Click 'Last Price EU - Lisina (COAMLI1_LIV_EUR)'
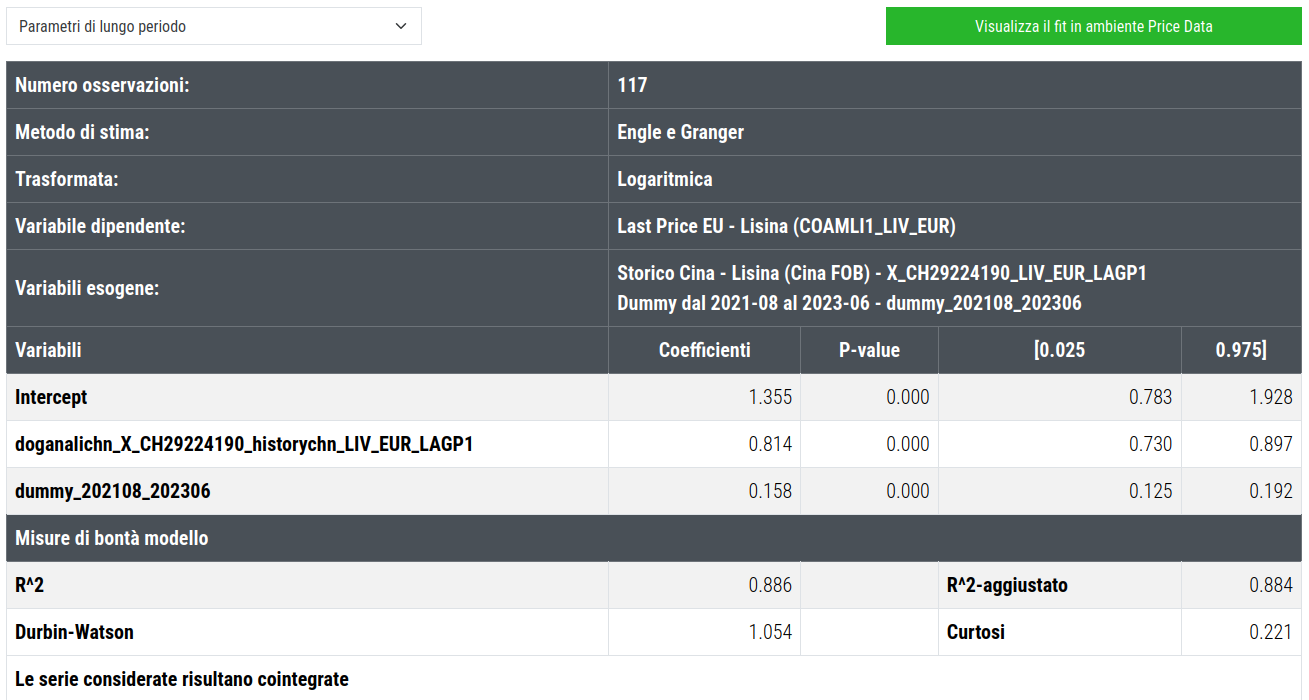This screenshot has width=1309, height=700. pos(786,226)
